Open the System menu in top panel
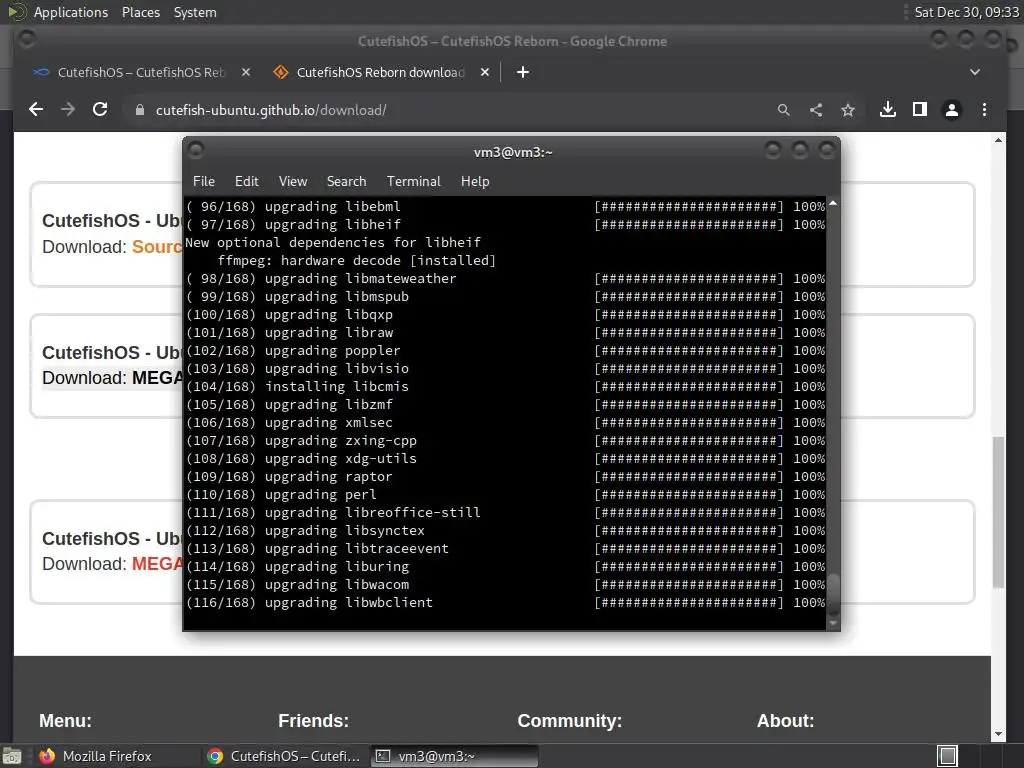Viewport: 1024px width, 768px height. [195, 12]
